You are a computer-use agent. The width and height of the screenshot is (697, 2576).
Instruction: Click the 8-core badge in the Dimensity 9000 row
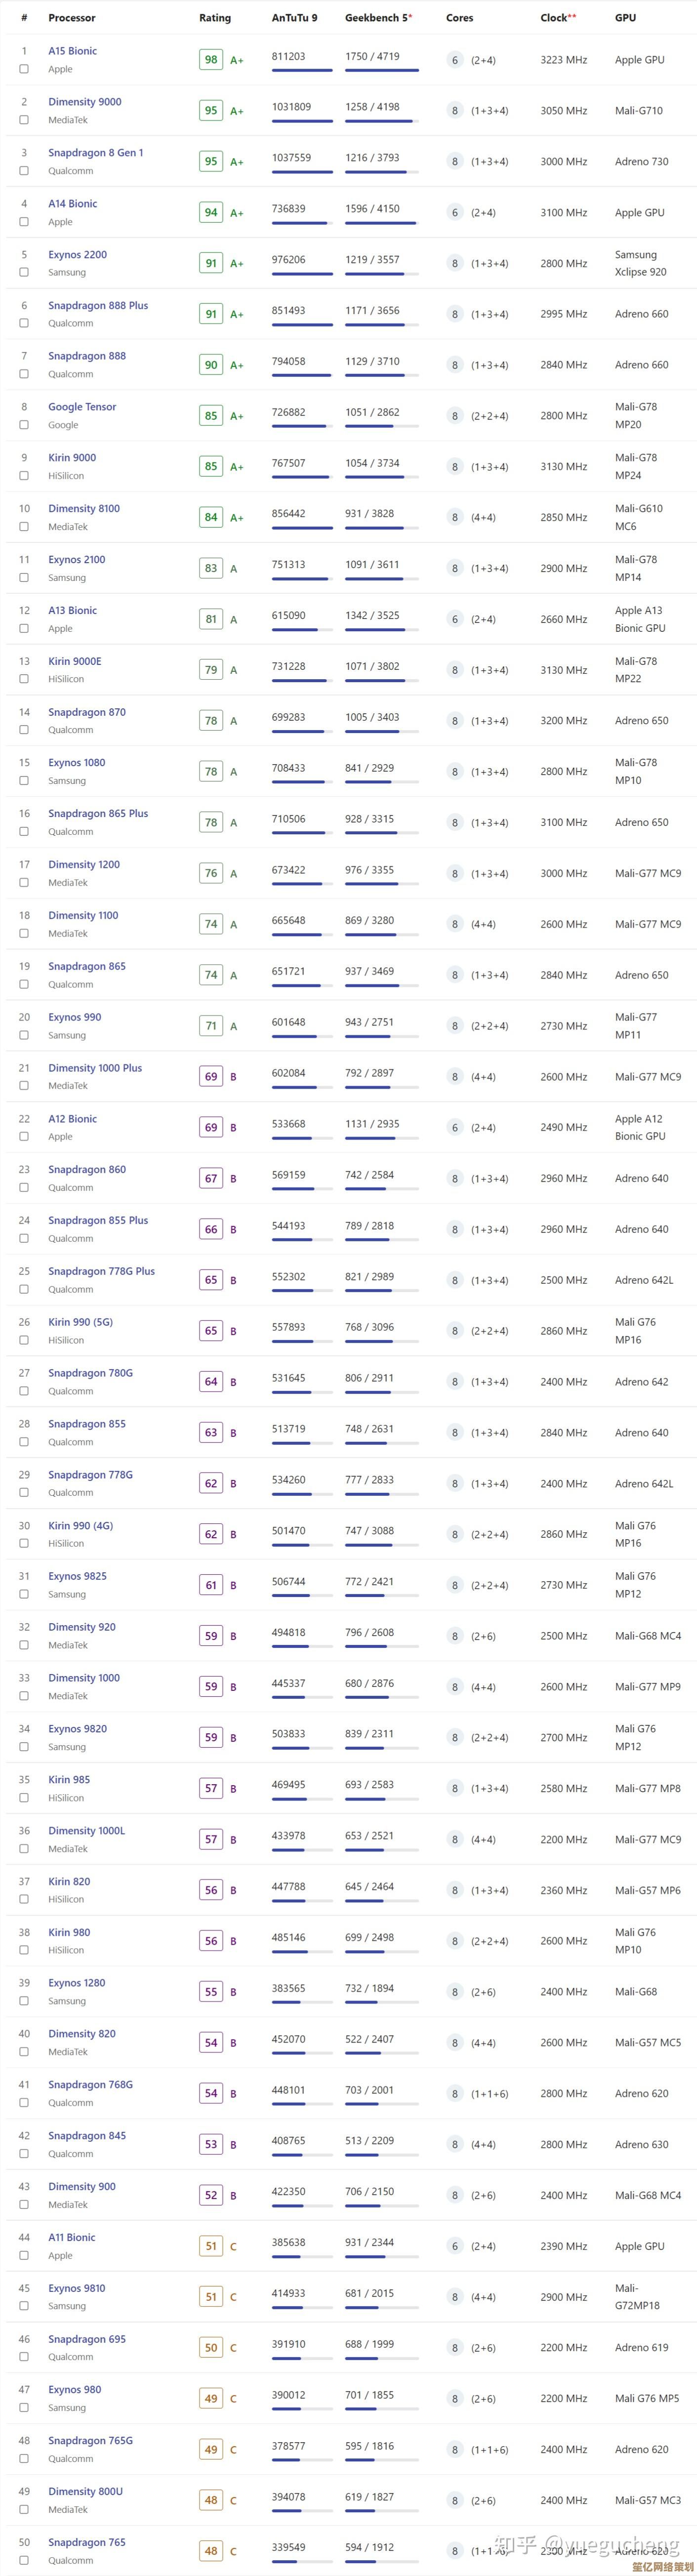pyautogui.click(x=455, y=111)
